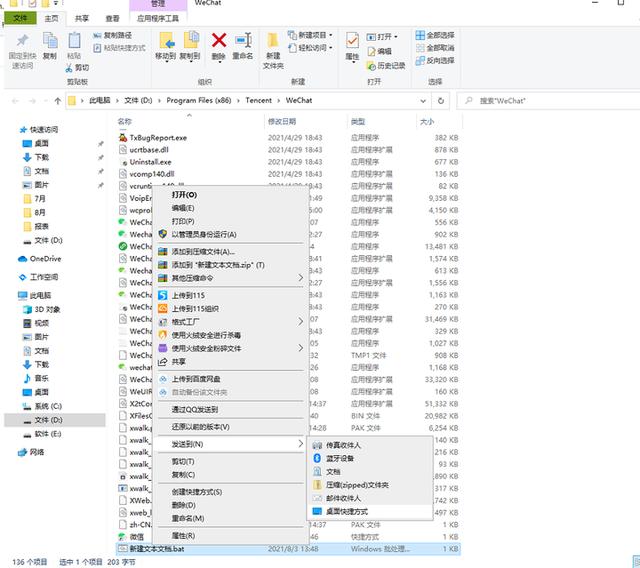Click the 重命名 icon in ribbon
This screenshot has width=640, height=568.
[243, 40]
